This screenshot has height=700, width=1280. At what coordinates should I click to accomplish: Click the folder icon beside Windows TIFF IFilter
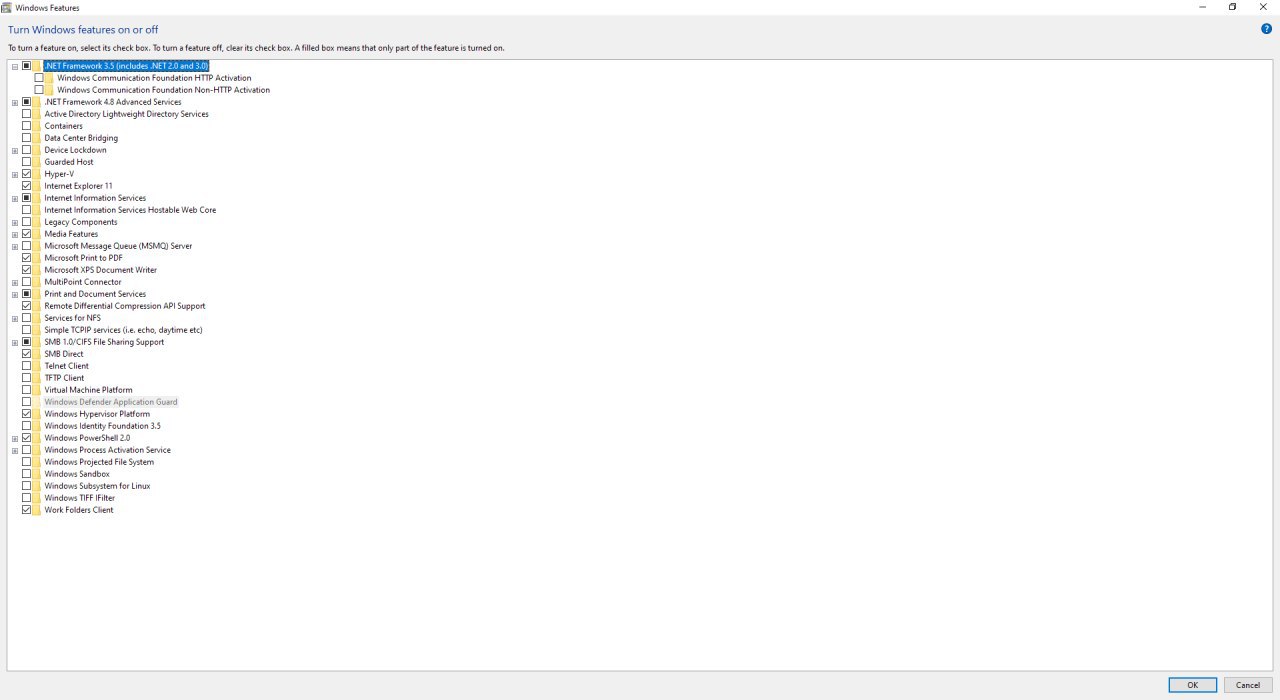(x=38, y=498)
